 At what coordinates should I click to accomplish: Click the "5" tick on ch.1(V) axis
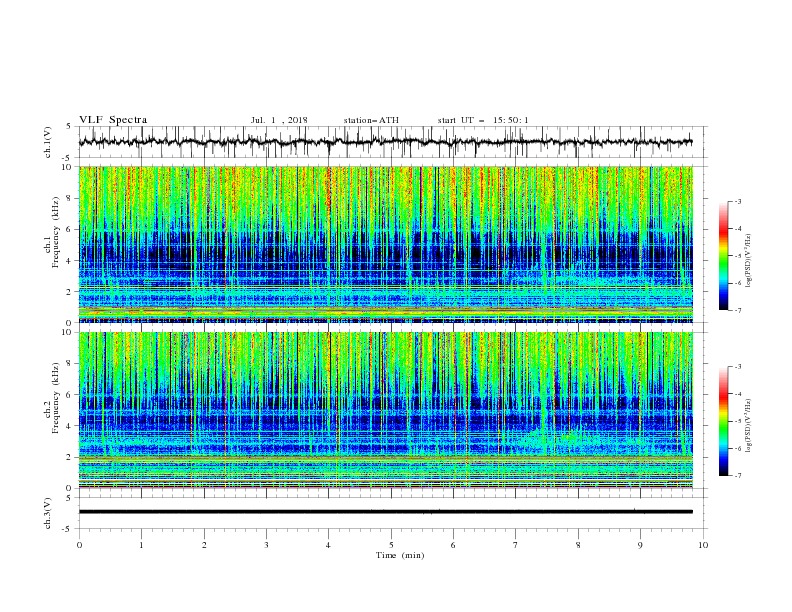click(x=69, y=126)
